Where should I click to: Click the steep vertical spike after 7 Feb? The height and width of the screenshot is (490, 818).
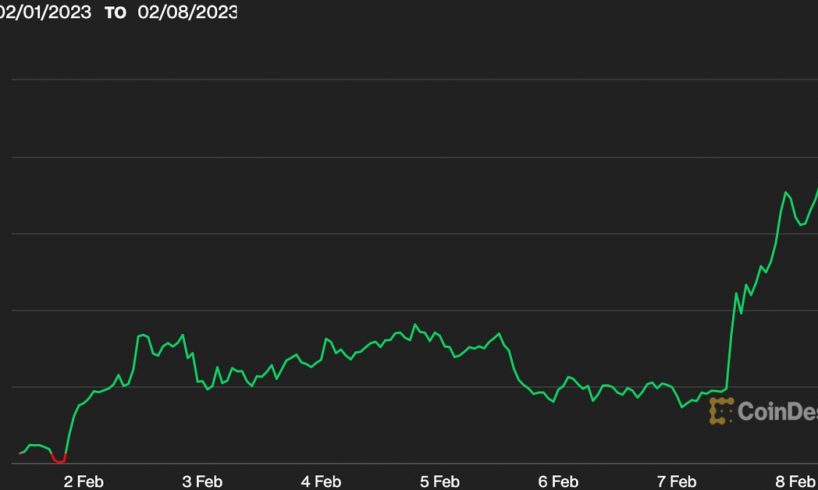pyautogui.click(x=730, y=340)
